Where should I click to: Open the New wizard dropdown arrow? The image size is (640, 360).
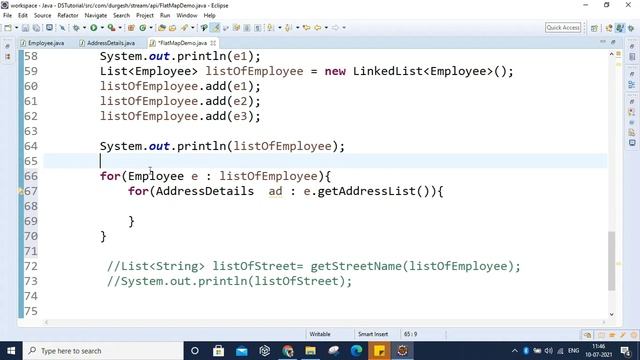click(x=17, y=28)
